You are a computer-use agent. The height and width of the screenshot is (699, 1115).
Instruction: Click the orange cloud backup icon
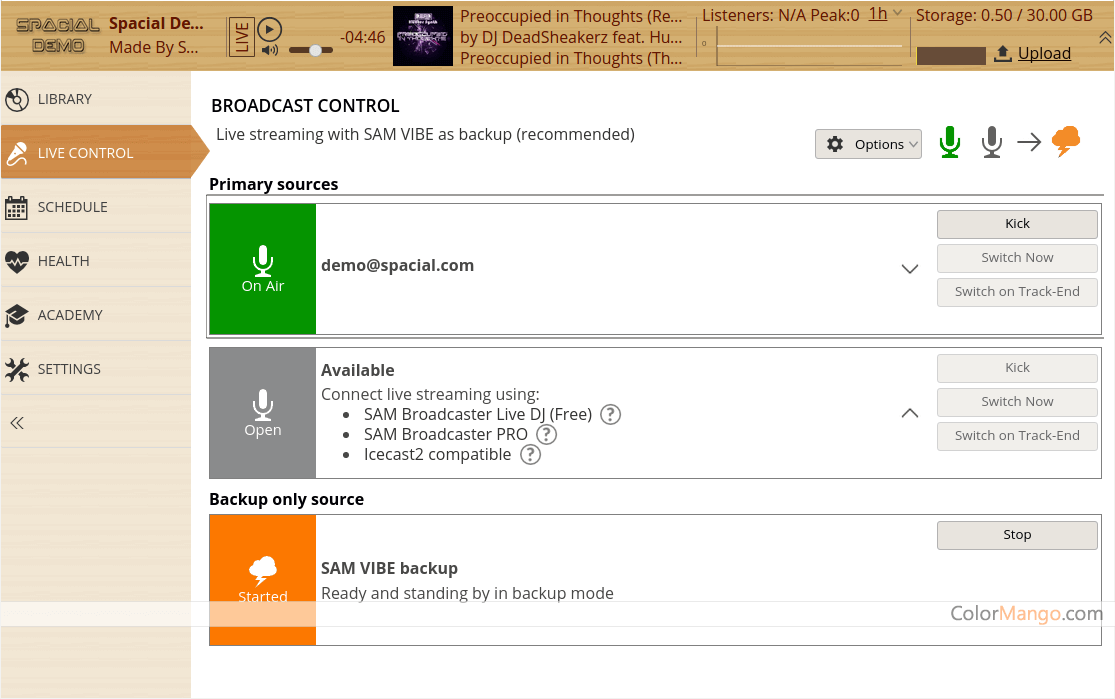[1066, 142]
